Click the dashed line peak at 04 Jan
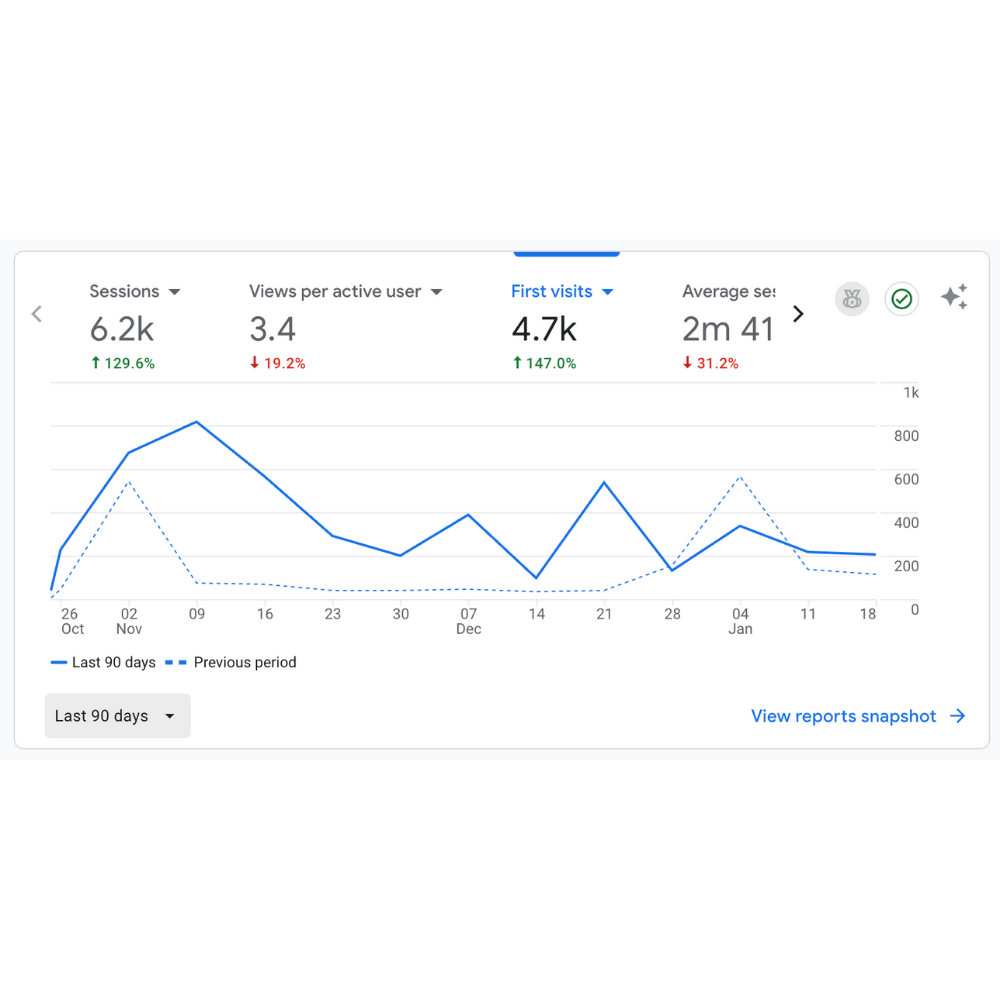 (x=740, y=477)
